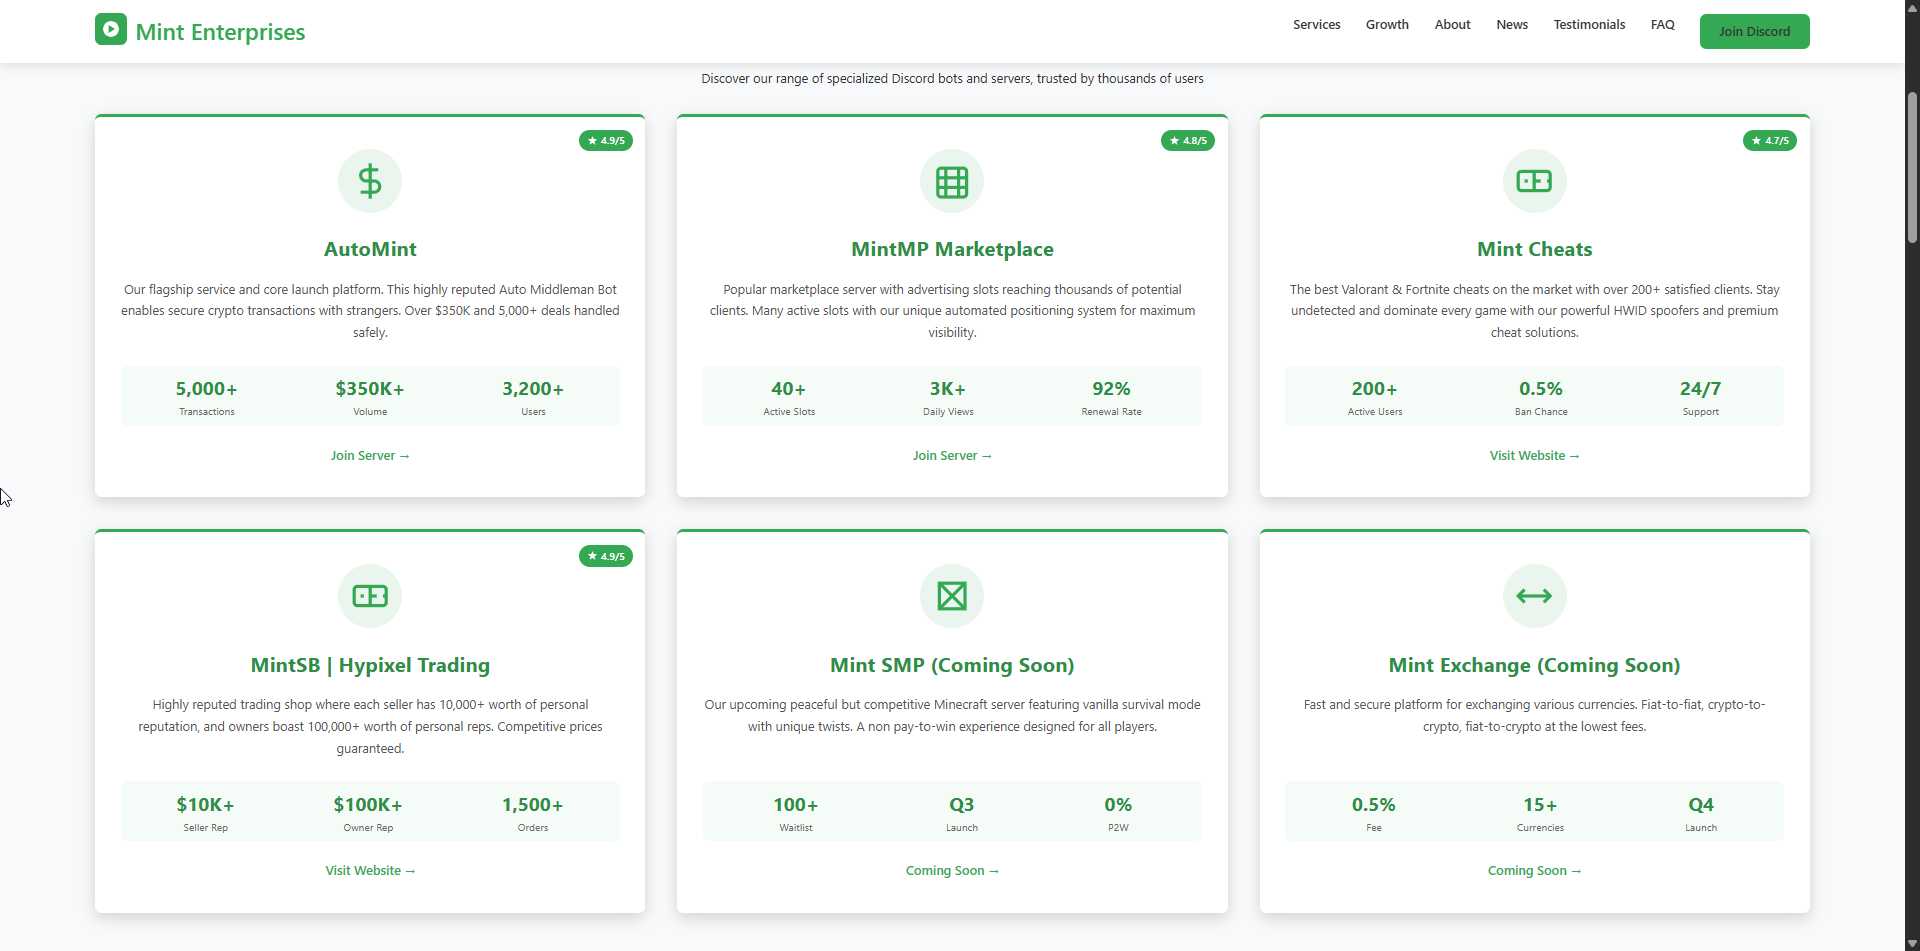This screenshot has width=1920, height=951.
Task: Click the $100K+ Owner Rep stat
Action: click(x=368, y=813)
